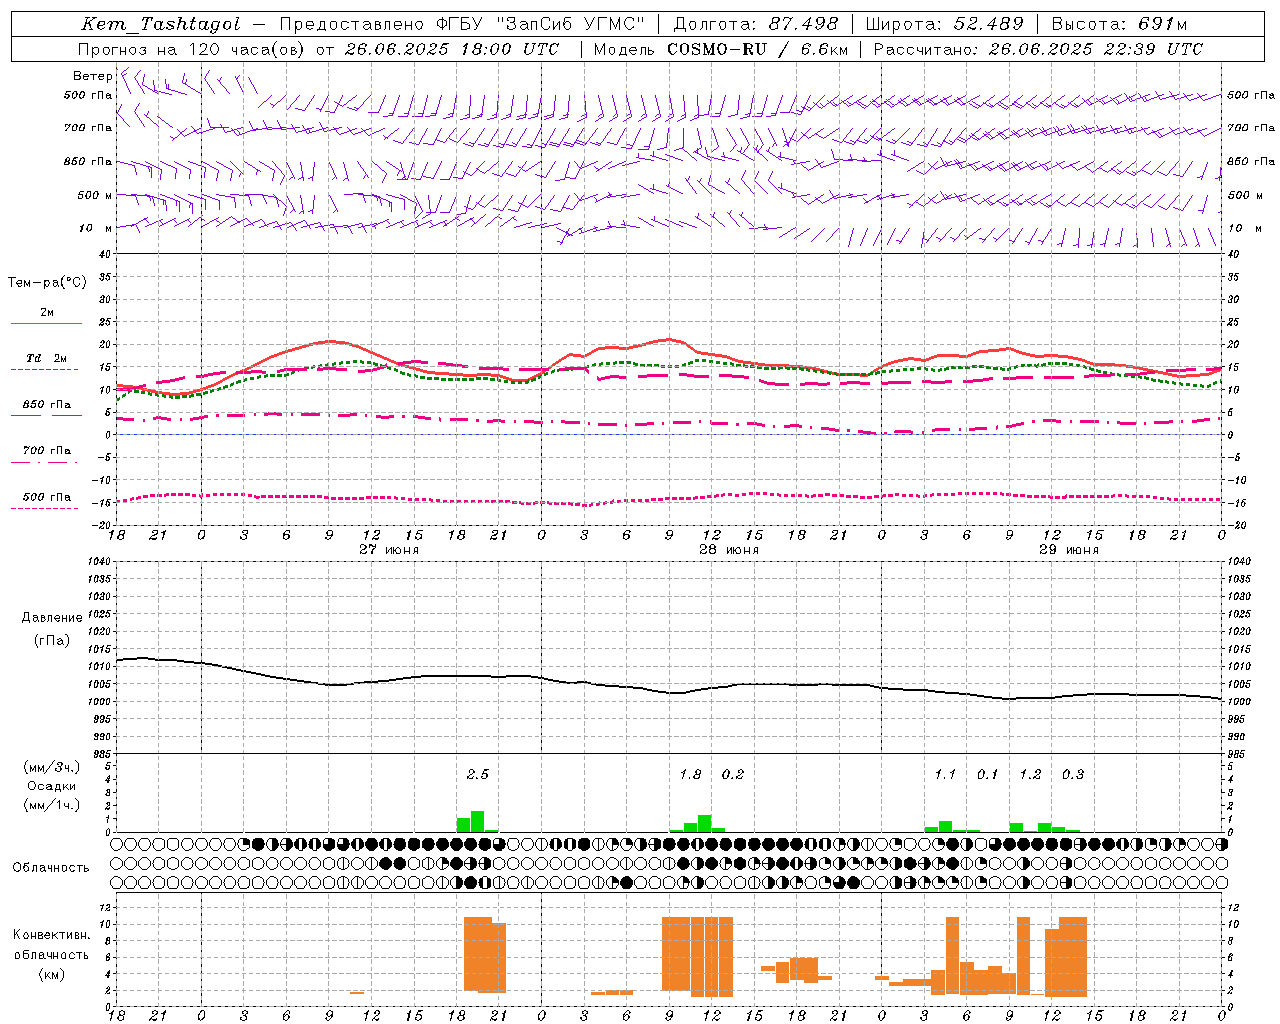
Task: Click the 'Облачность' cloudiness panel label
Action: tap(51, 868)
